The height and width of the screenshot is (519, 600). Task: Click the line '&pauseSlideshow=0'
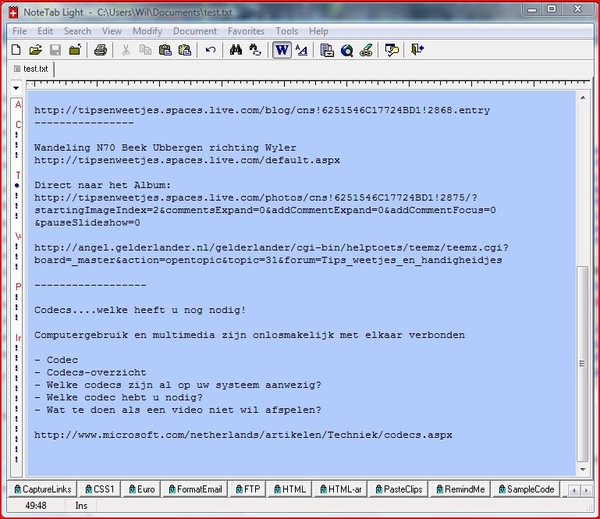87,223
